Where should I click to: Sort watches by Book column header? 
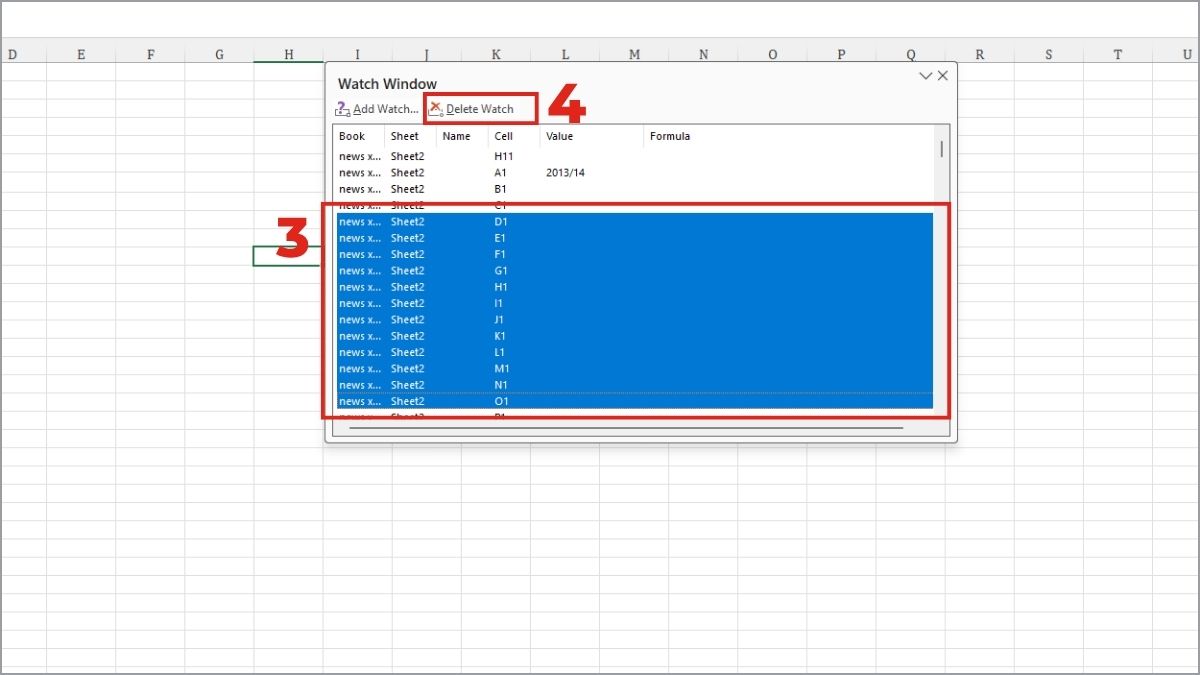(x=359, y=136)
